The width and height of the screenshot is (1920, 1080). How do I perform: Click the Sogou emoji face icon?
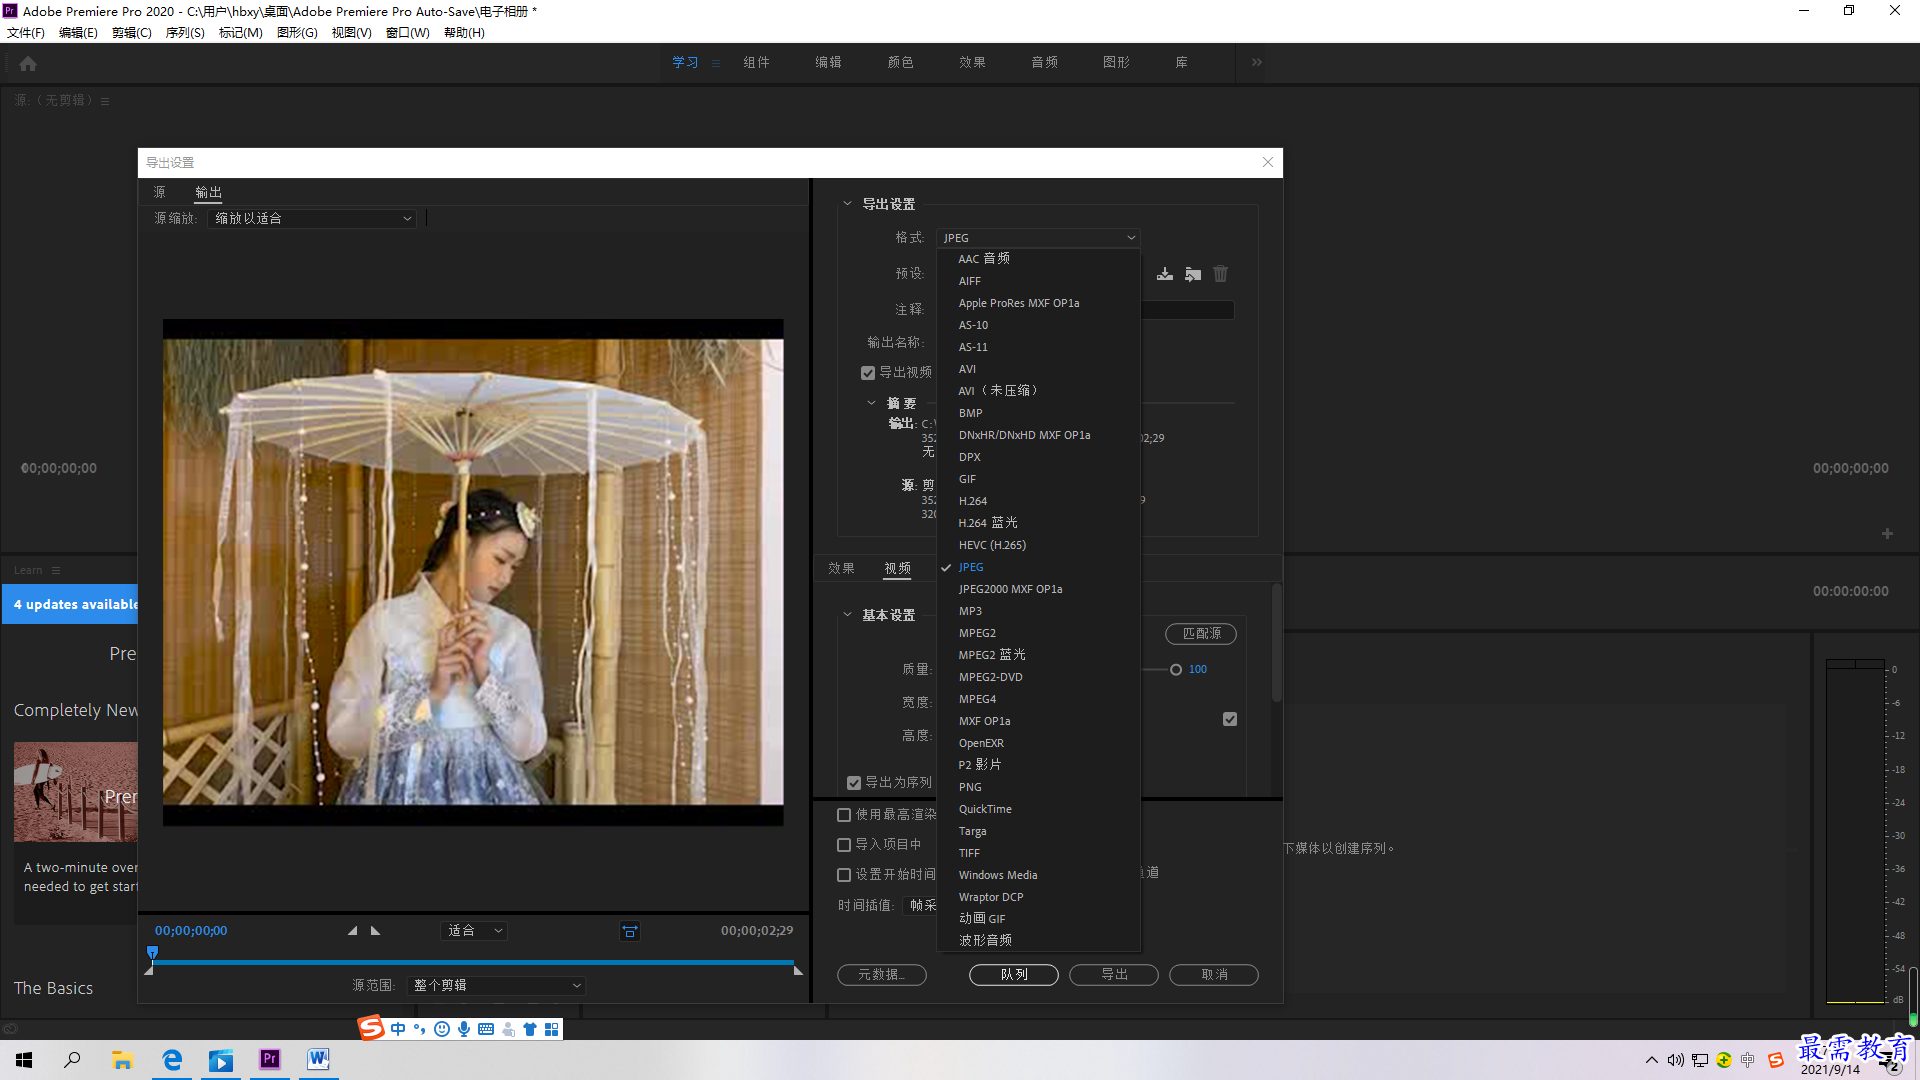[x=442, y=1029]
